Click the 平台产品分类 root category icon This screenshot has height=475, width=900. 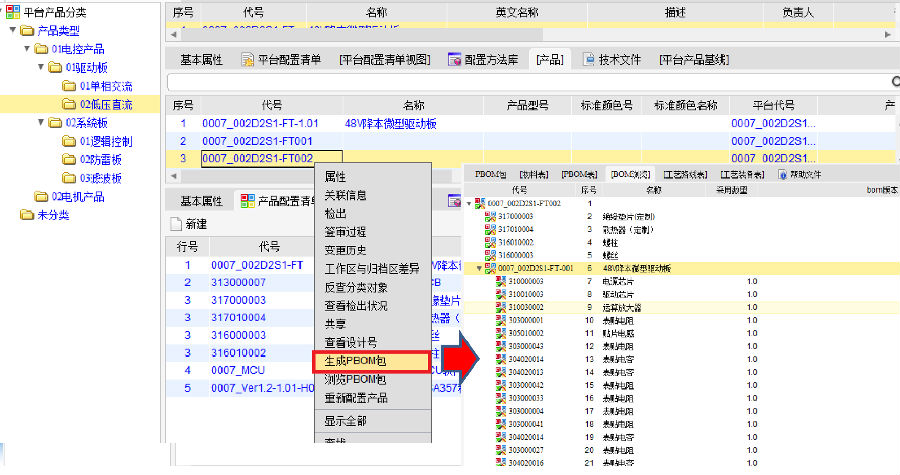point(11,12)
